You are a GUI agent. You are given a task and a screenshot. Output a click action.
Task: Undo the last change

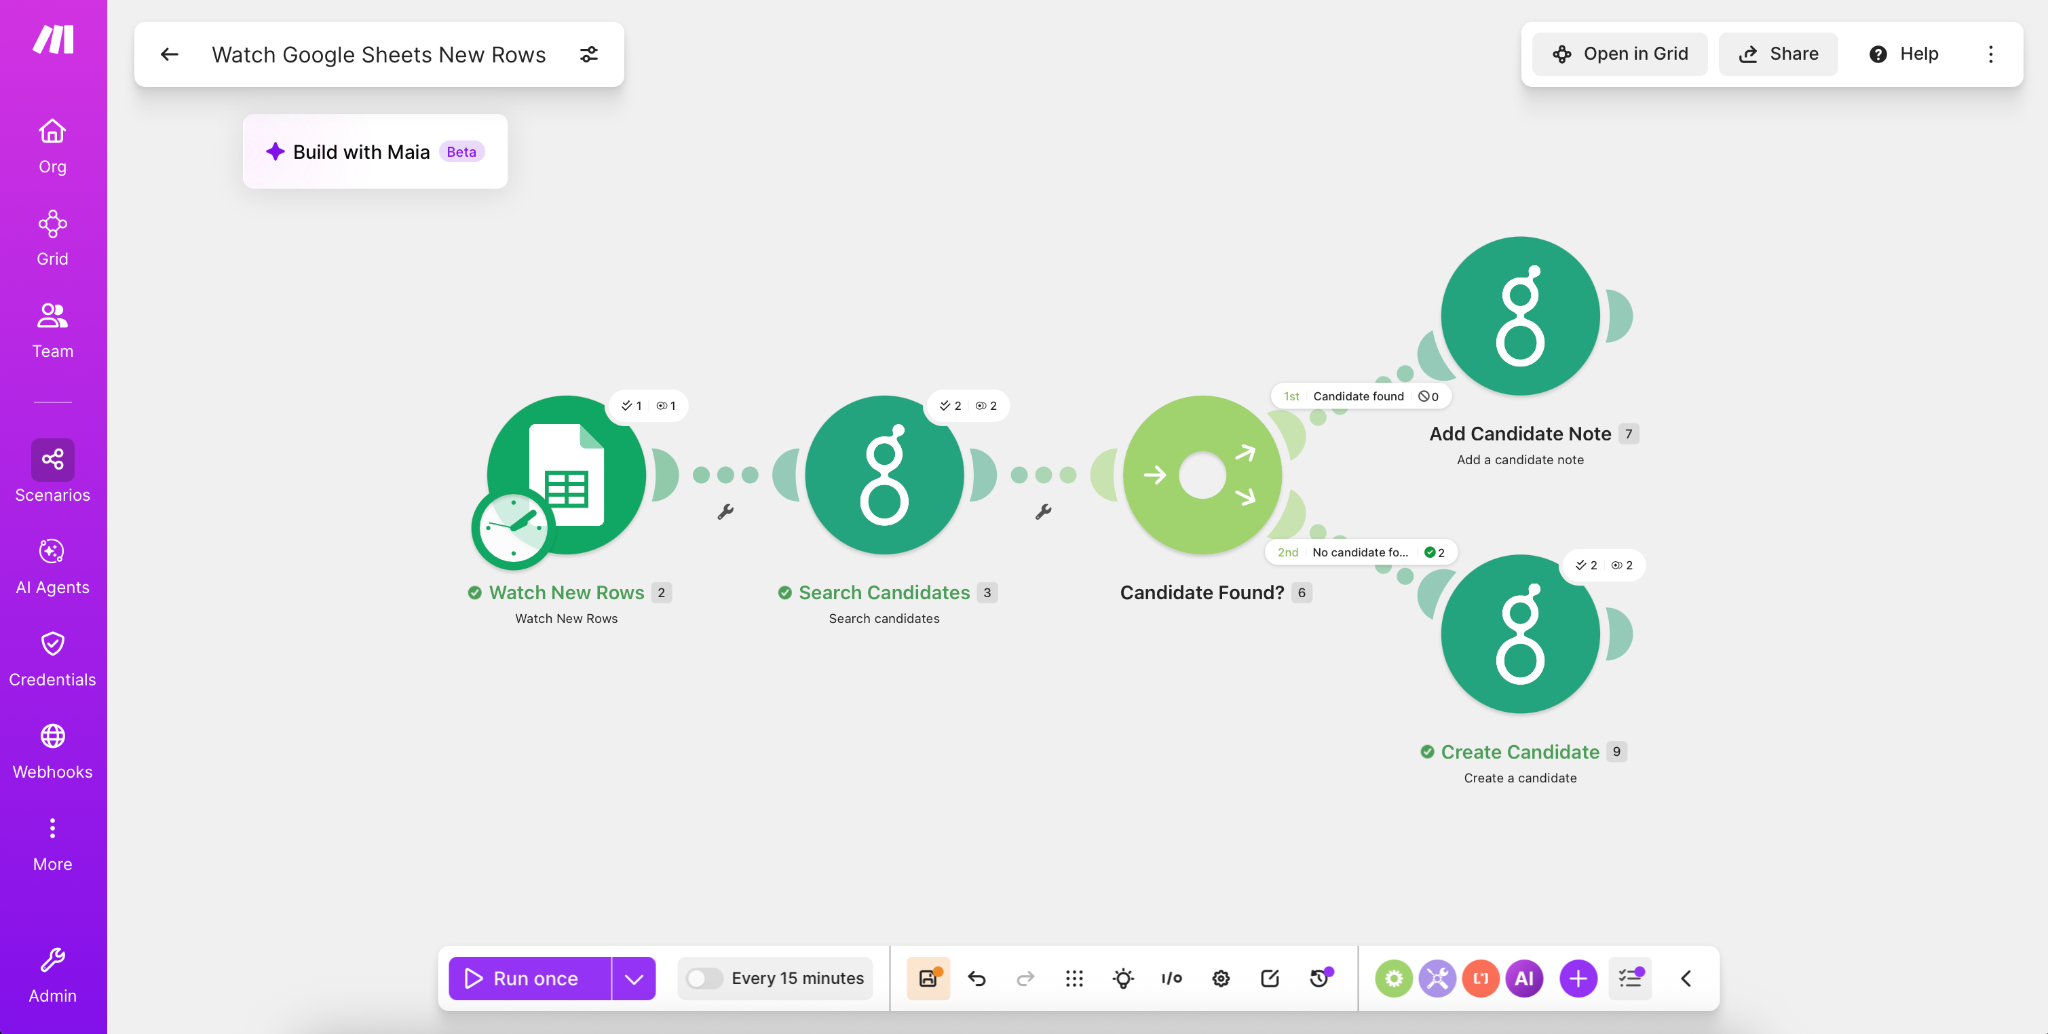pos(977,978)
